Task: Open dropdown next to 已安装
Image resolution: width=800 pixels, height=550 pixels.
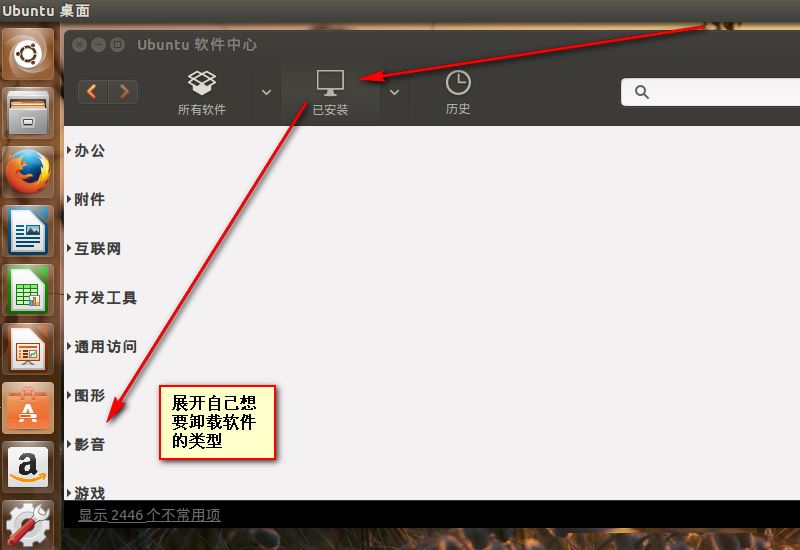Action: point(394,92)
